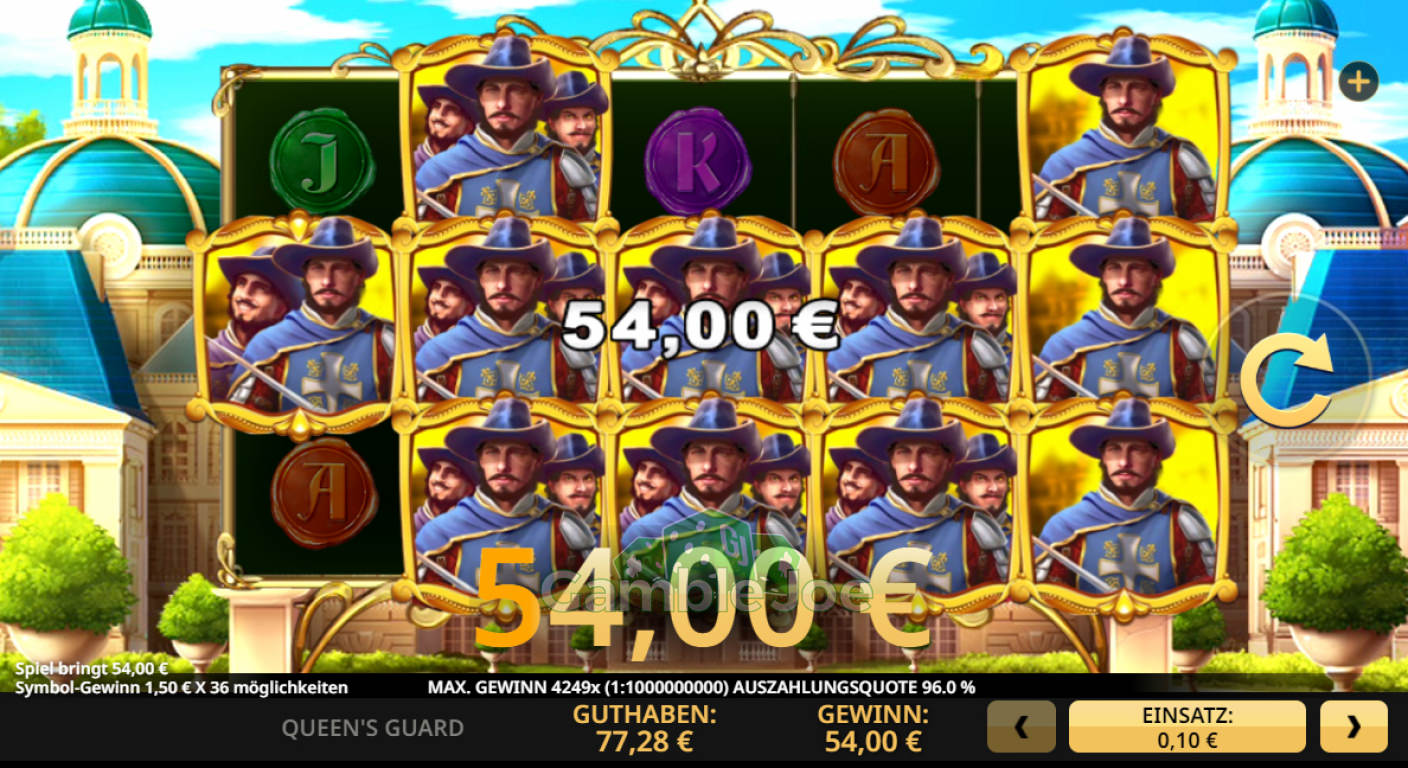
Task: Click the Queen's Guard game title
Action: (372, 728)
